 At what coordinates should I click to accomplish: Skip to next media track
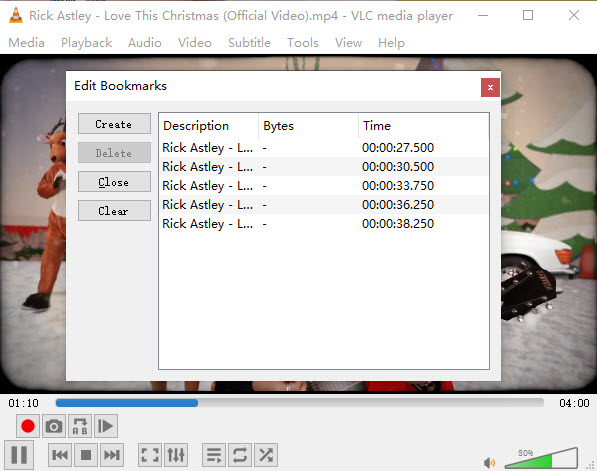tap(112, 455)
